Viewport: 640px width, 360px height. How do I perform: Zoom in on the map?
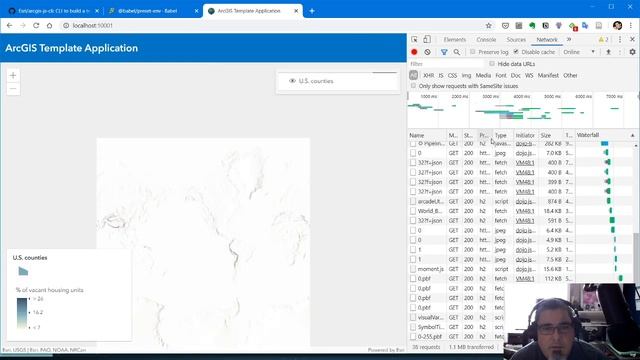[x=13, y=76]
